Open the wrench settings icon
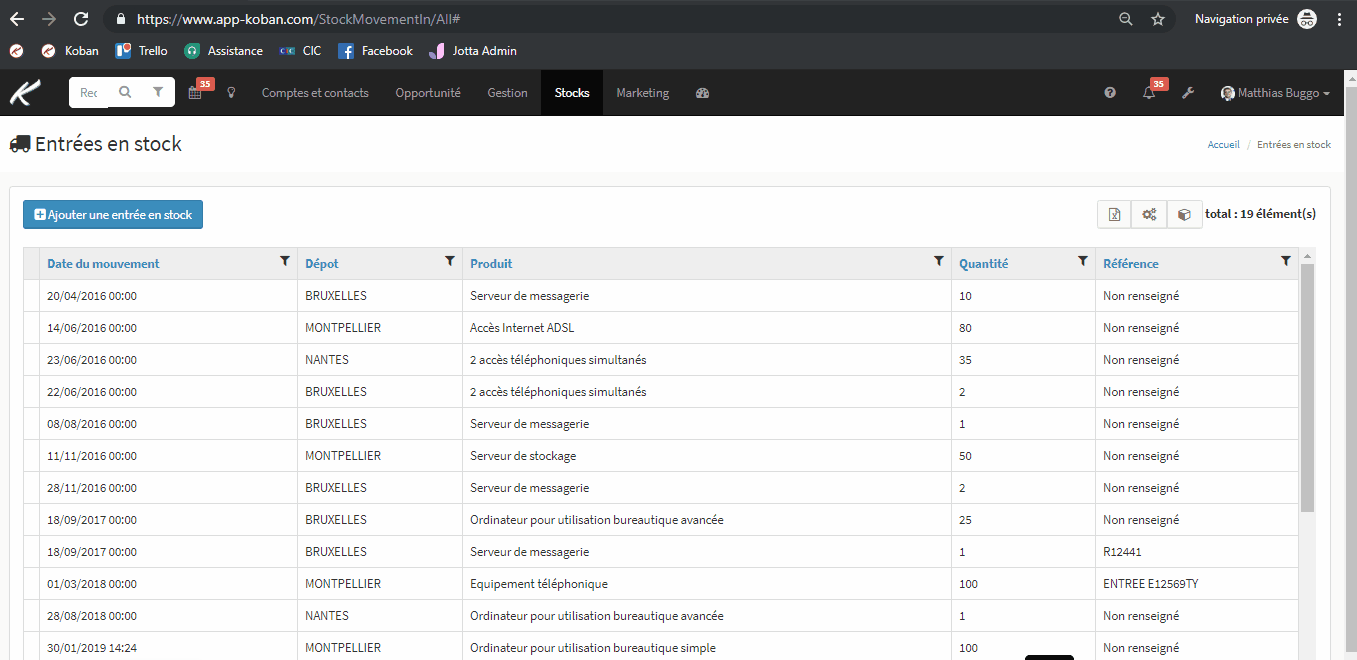Screen dimensions: 1357x660 pos(1188,93)
